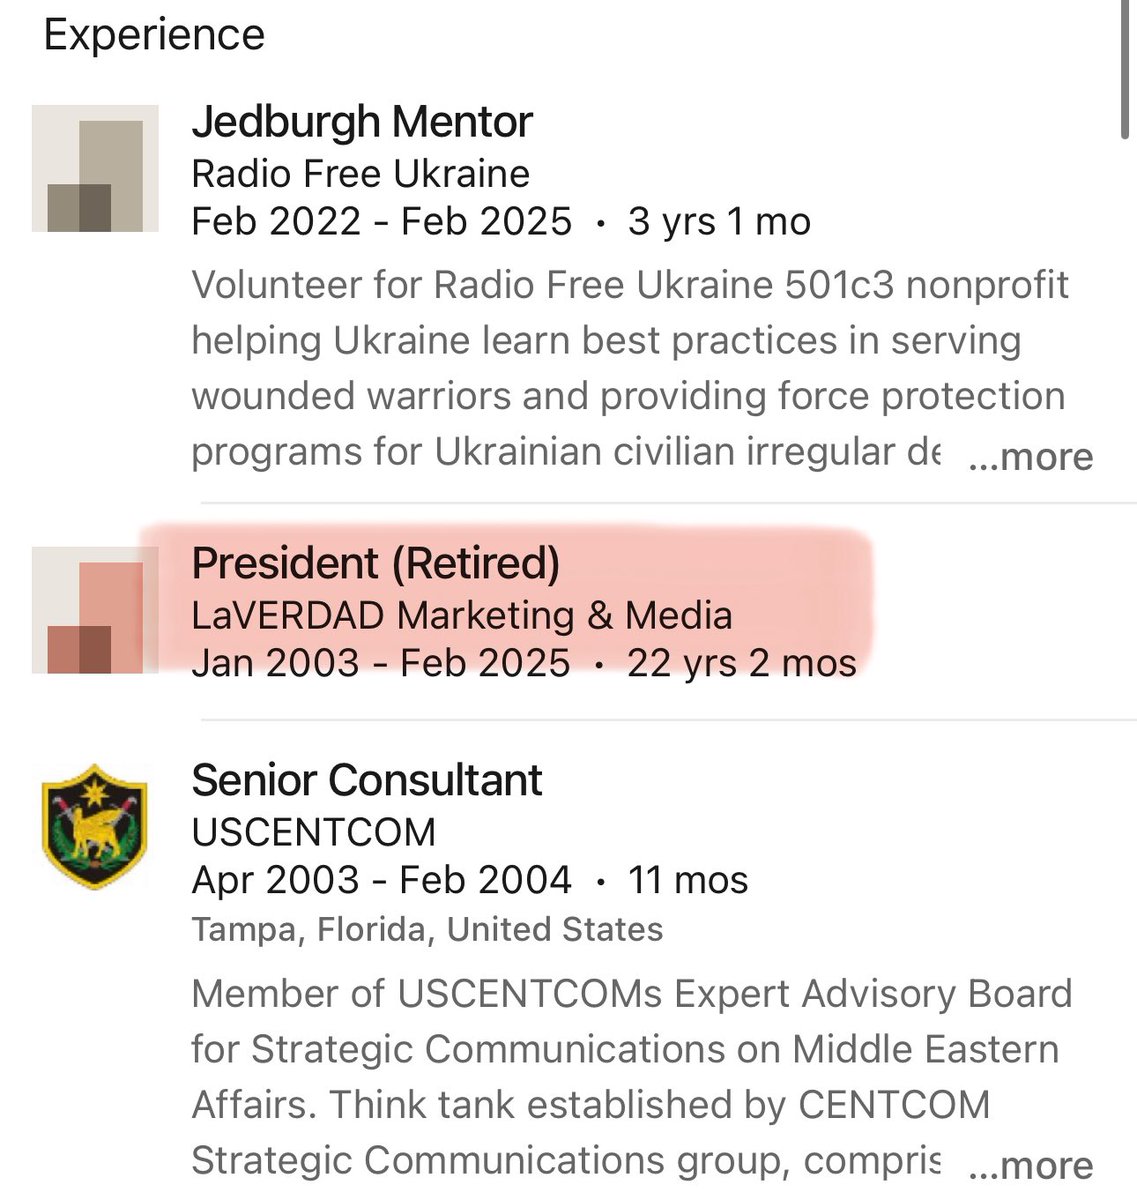Click the Apr 2003 - Feb 2004 date range
Viewport: 1137px width, 1200px height.
(x=381, y=880)
